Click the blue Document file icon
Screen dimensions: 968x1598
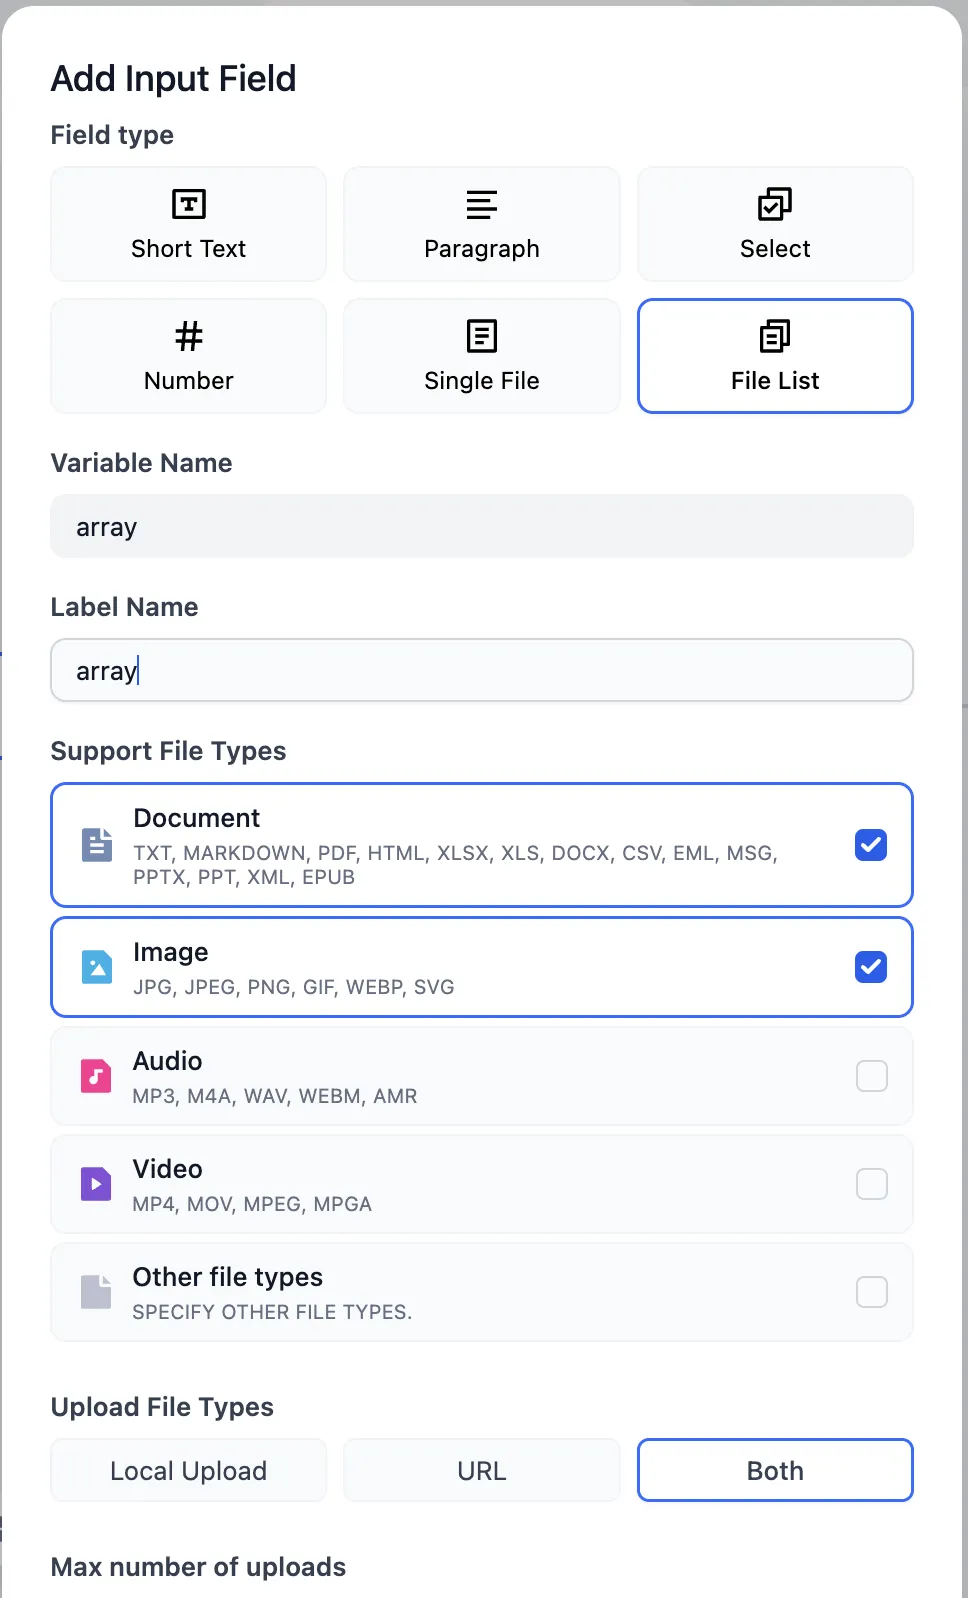pos(96,845)
